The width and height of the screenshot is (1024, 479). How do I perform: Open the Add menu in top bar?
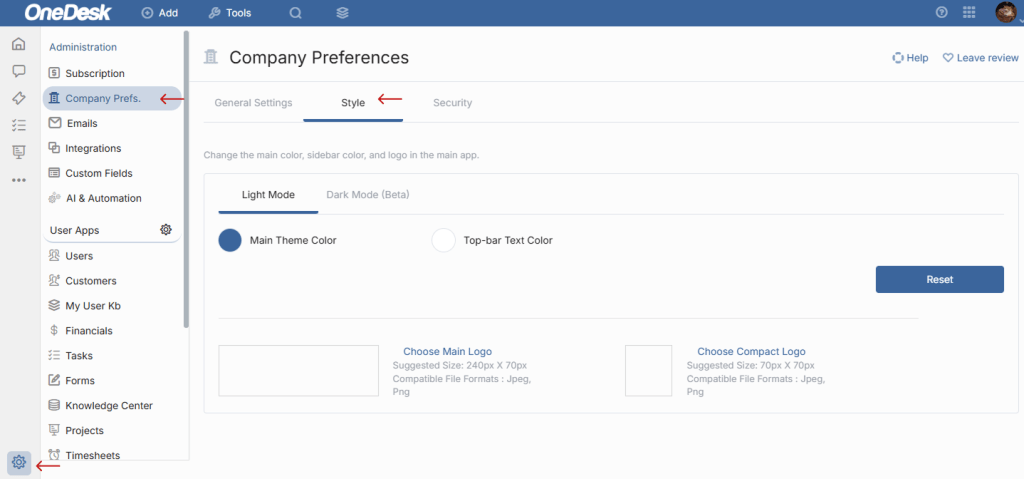tap(160, 13)
